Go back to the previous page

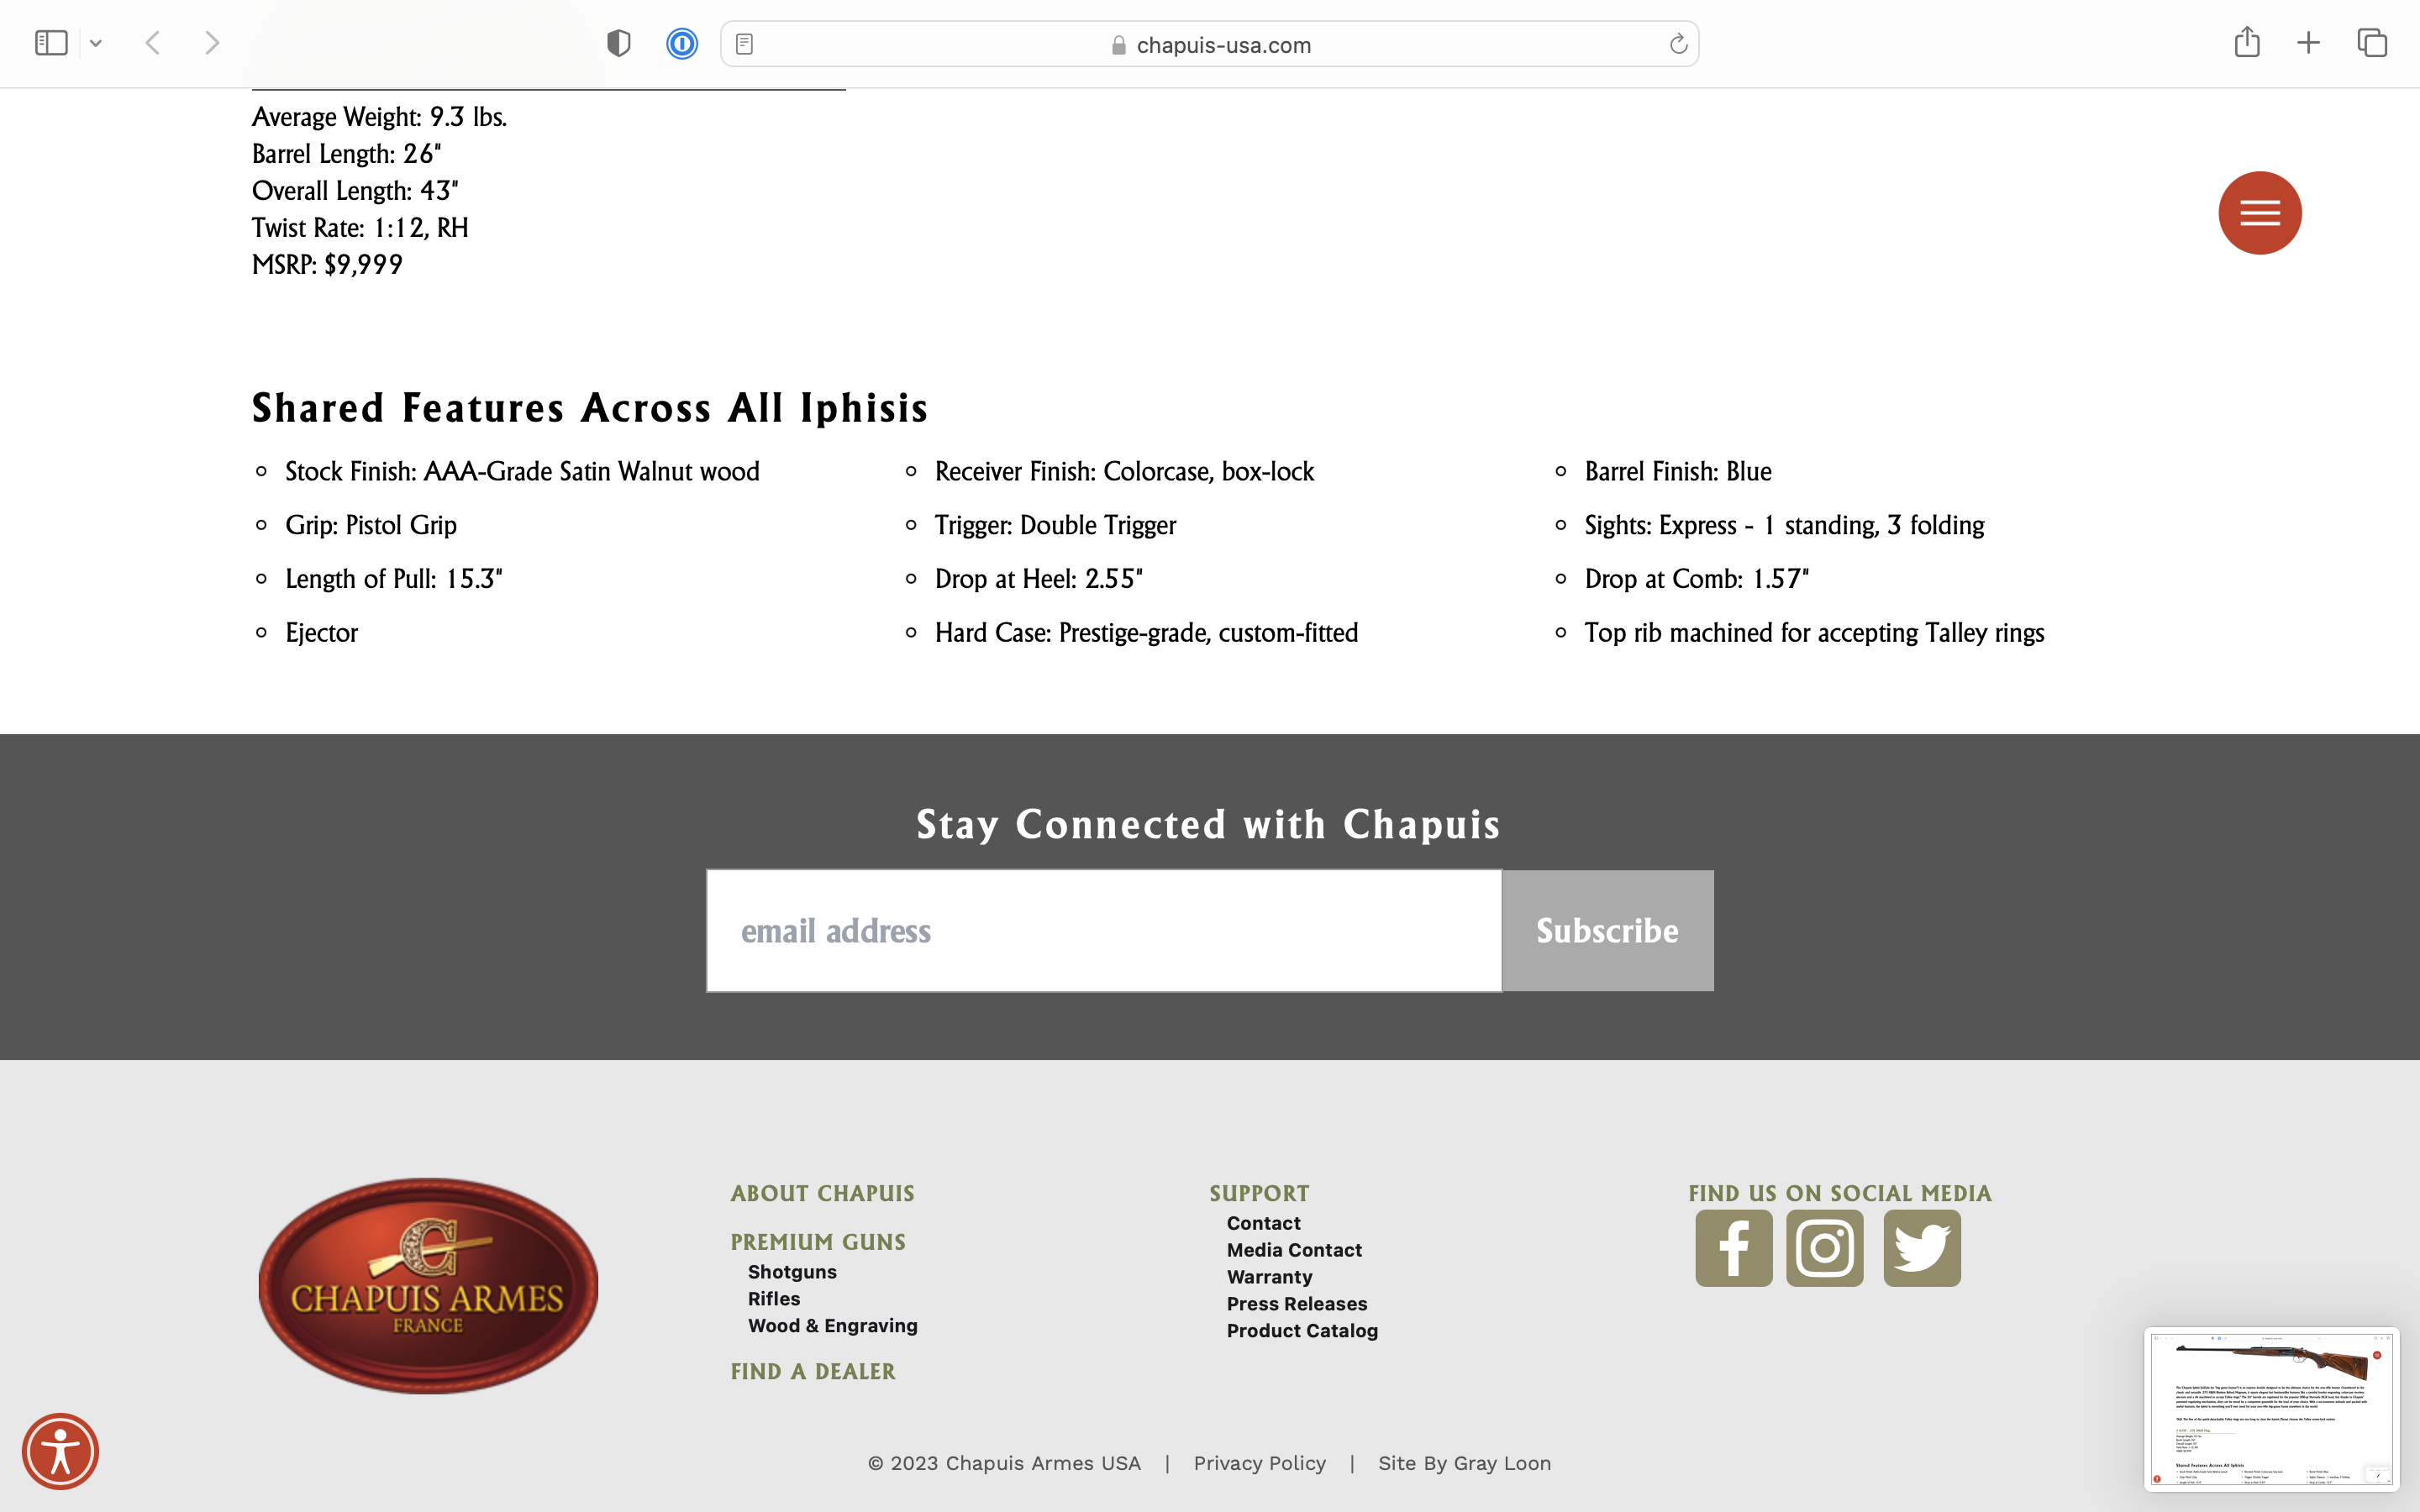pyautogui.click(x=153, y=43)
